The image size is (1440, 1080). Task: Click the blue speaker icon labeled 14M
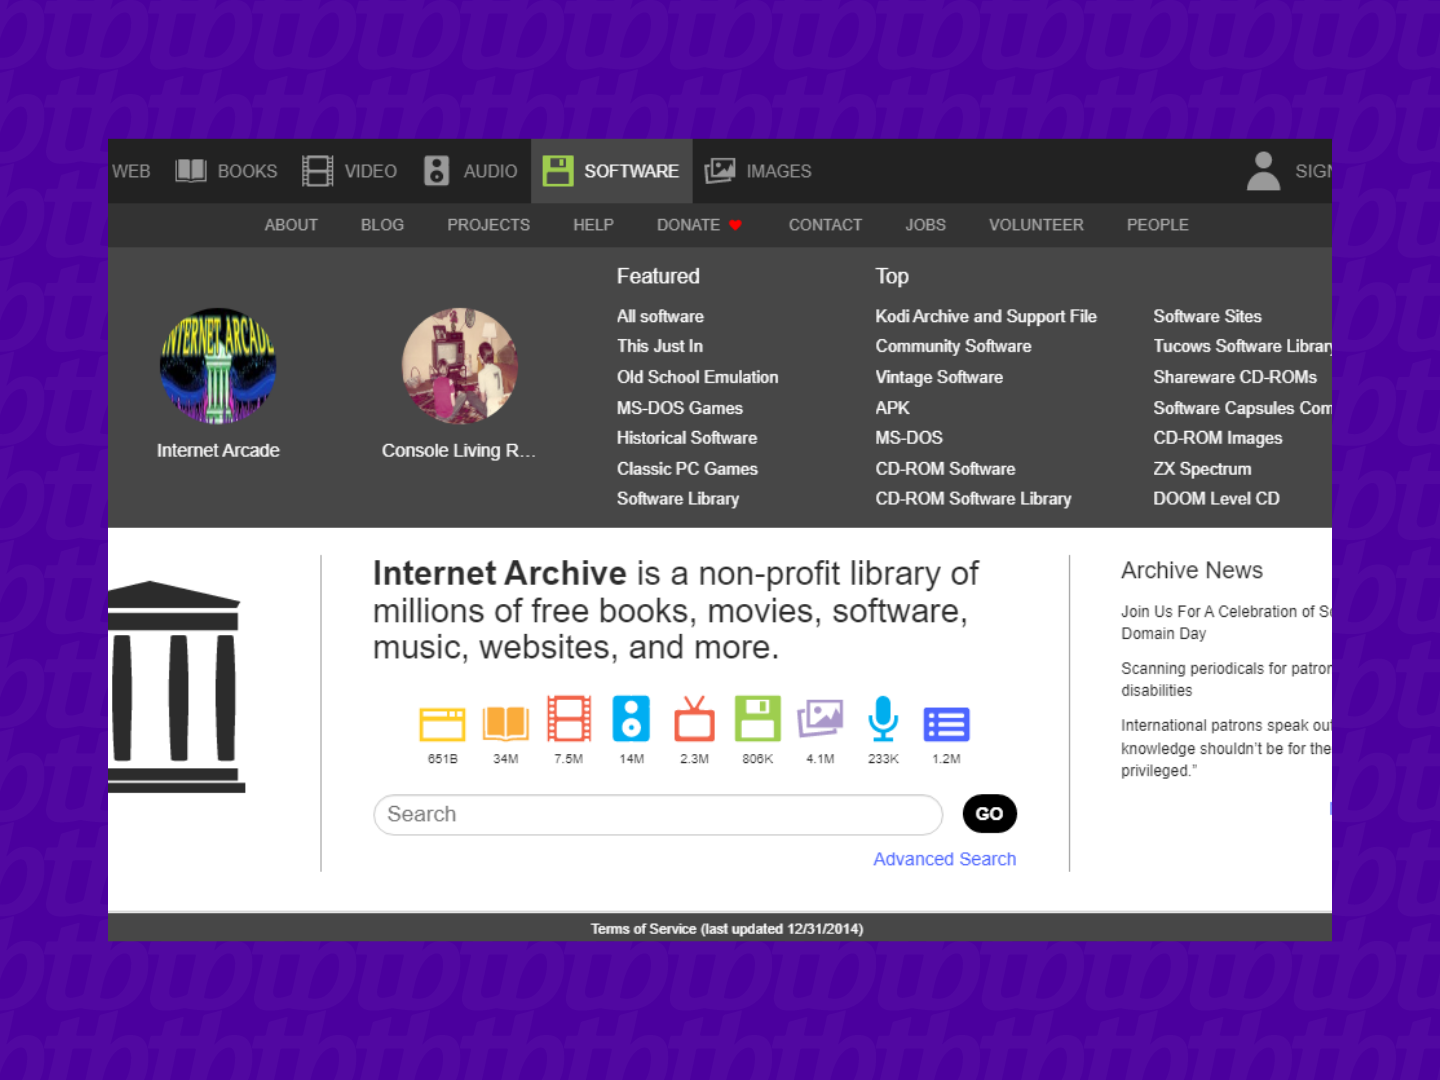coord(631,719)
